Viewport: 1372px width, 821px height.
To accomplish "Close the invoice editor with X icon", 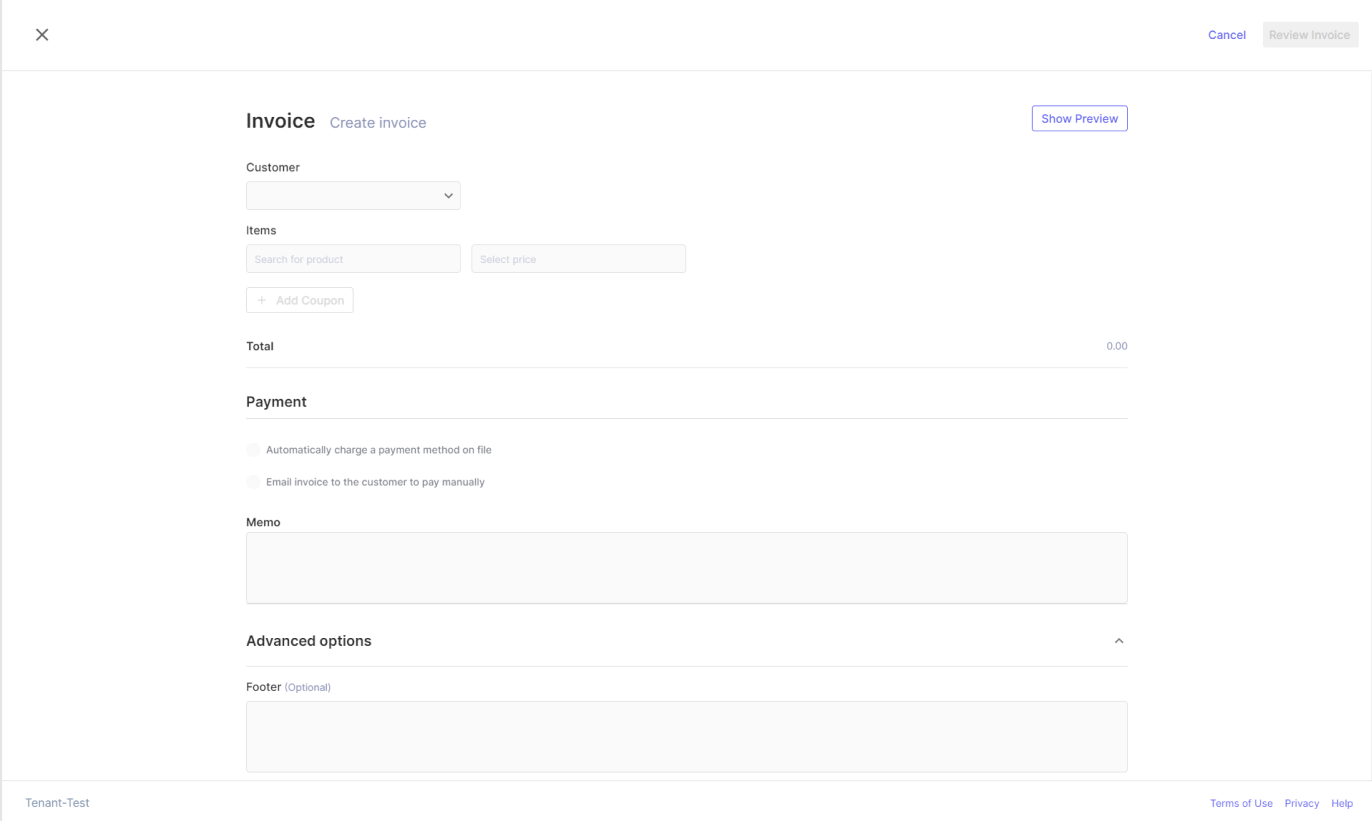I will click(42, 35).
